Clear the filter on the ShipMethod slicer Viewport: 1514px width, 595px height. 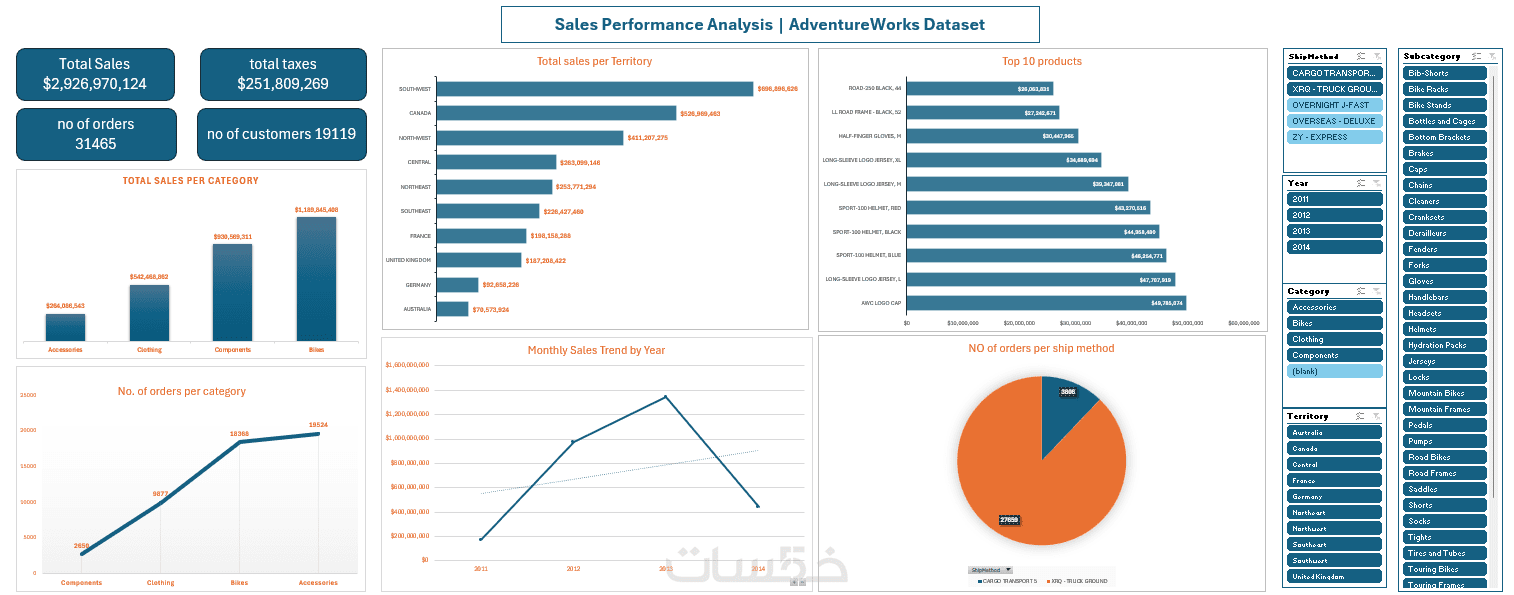click(1377, 57)
